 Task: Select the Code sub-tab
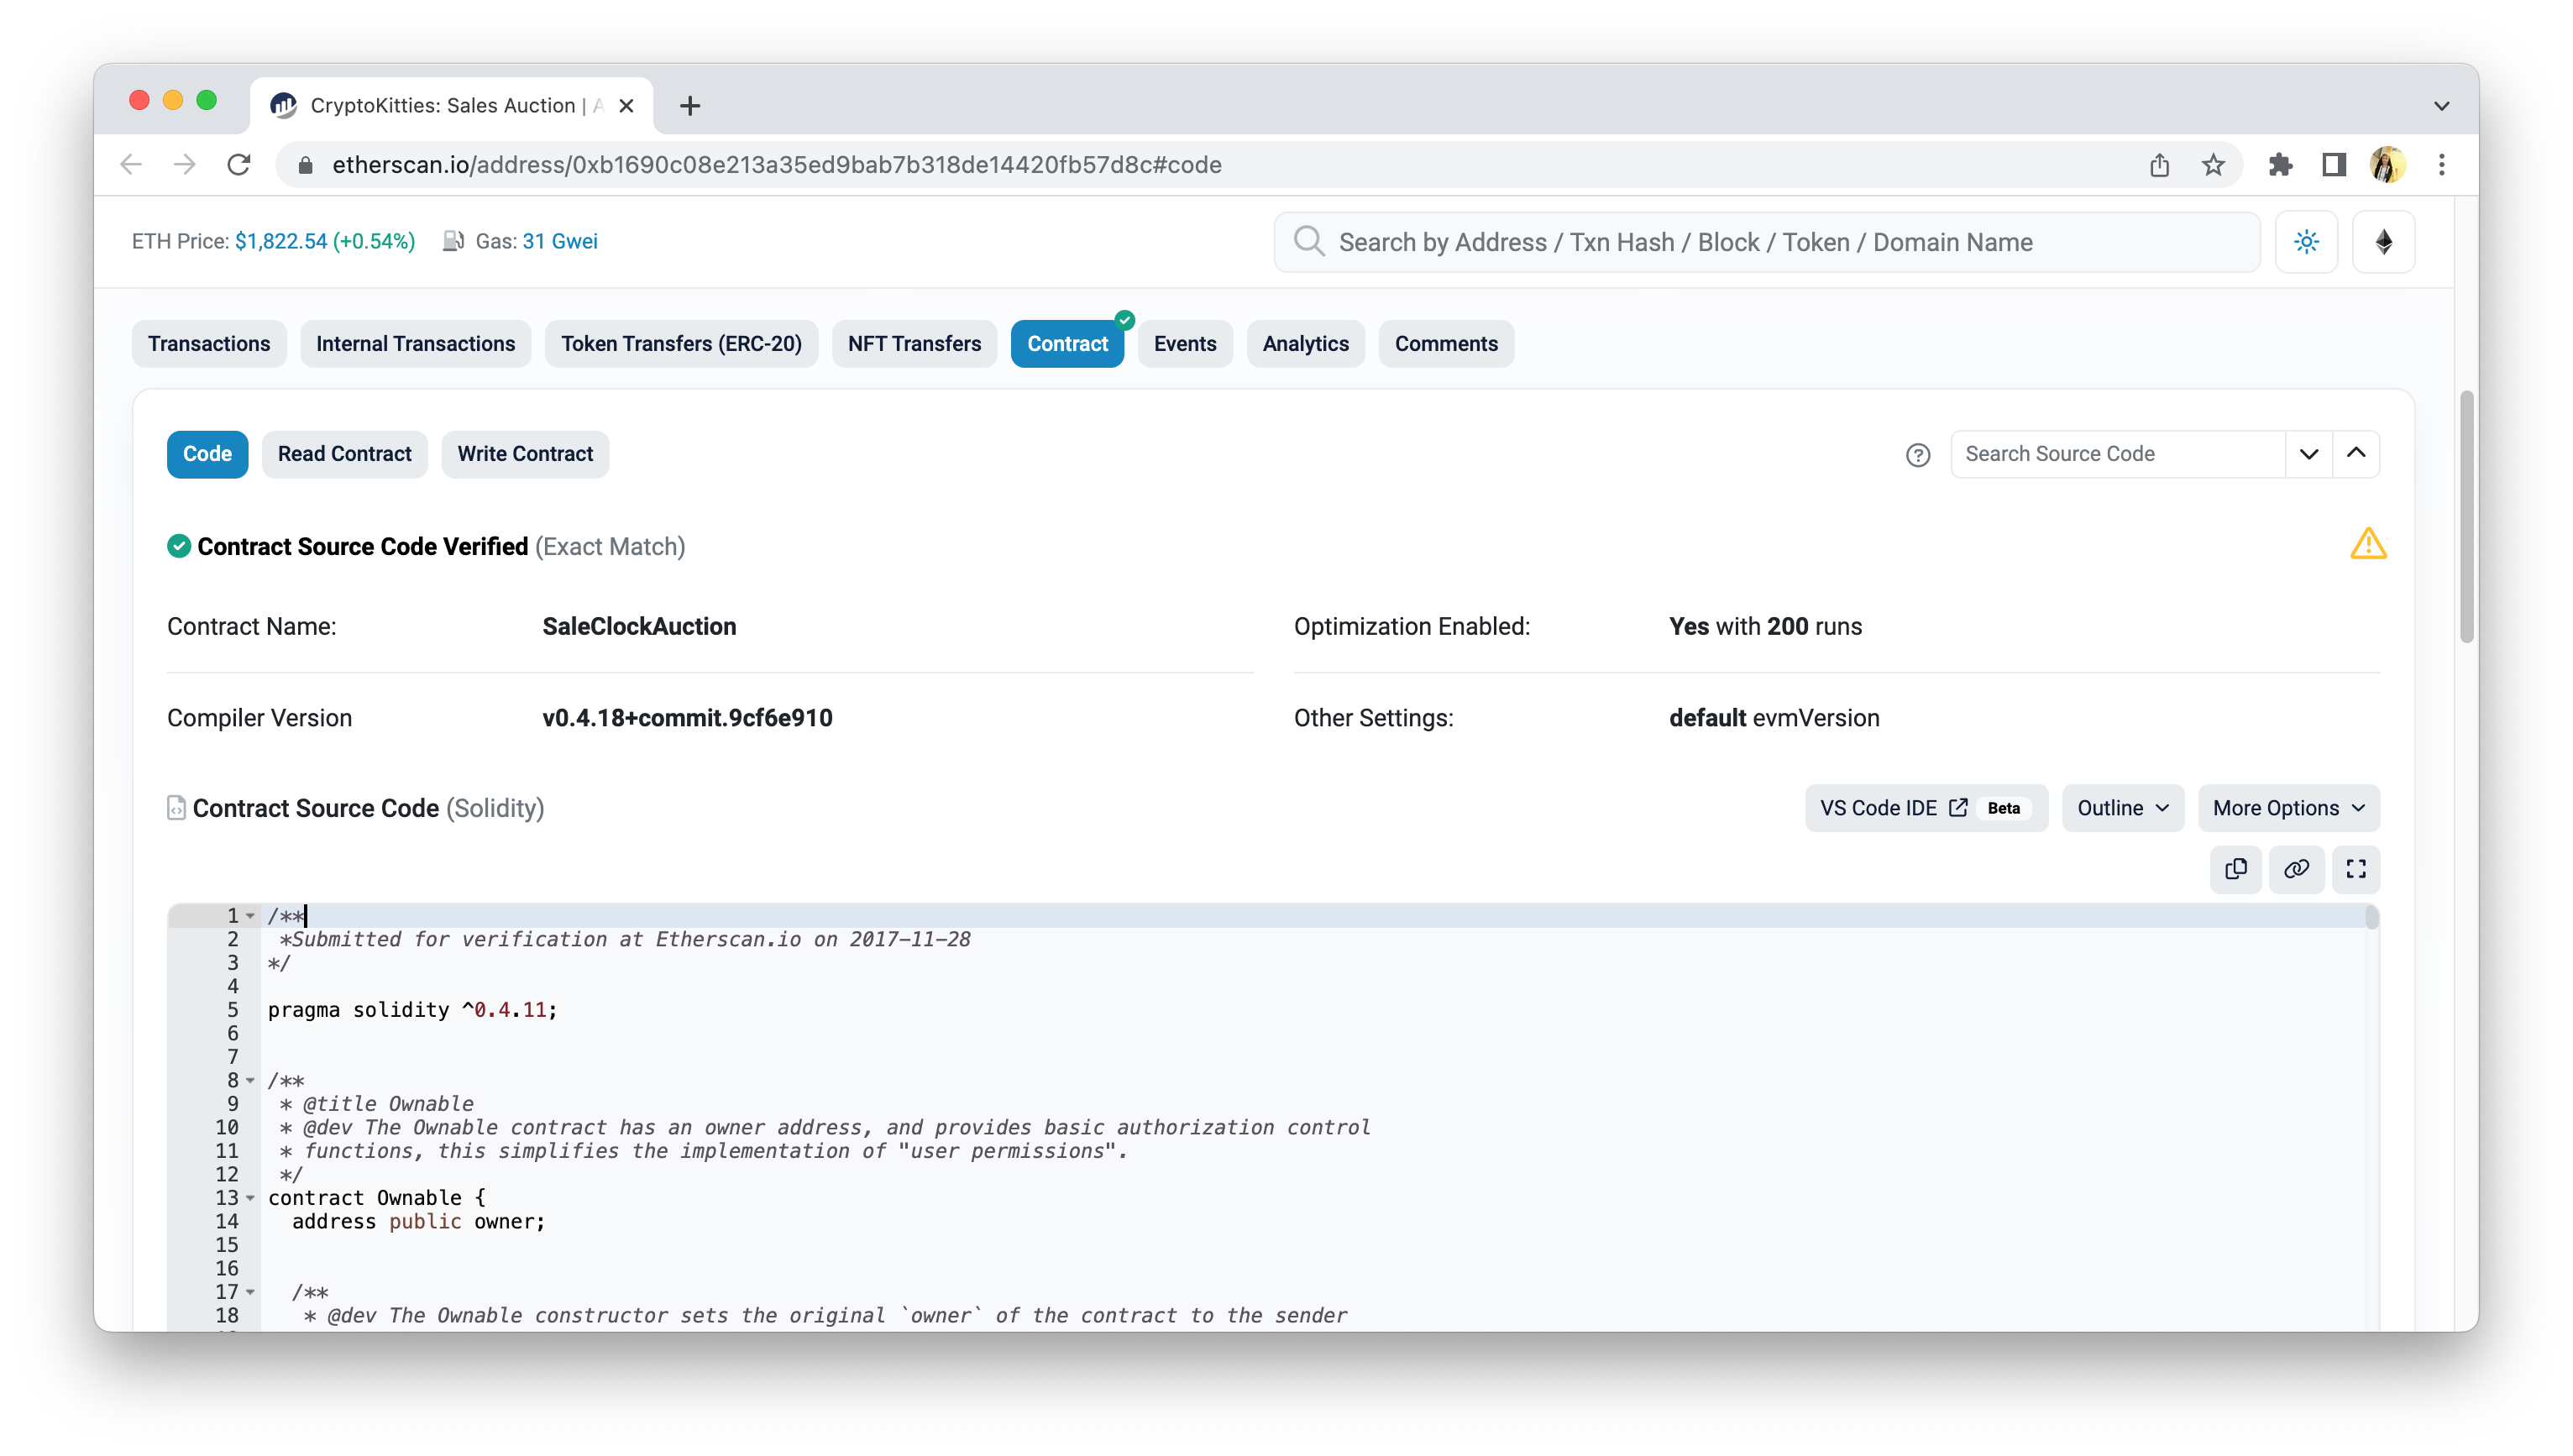[207, 454]
